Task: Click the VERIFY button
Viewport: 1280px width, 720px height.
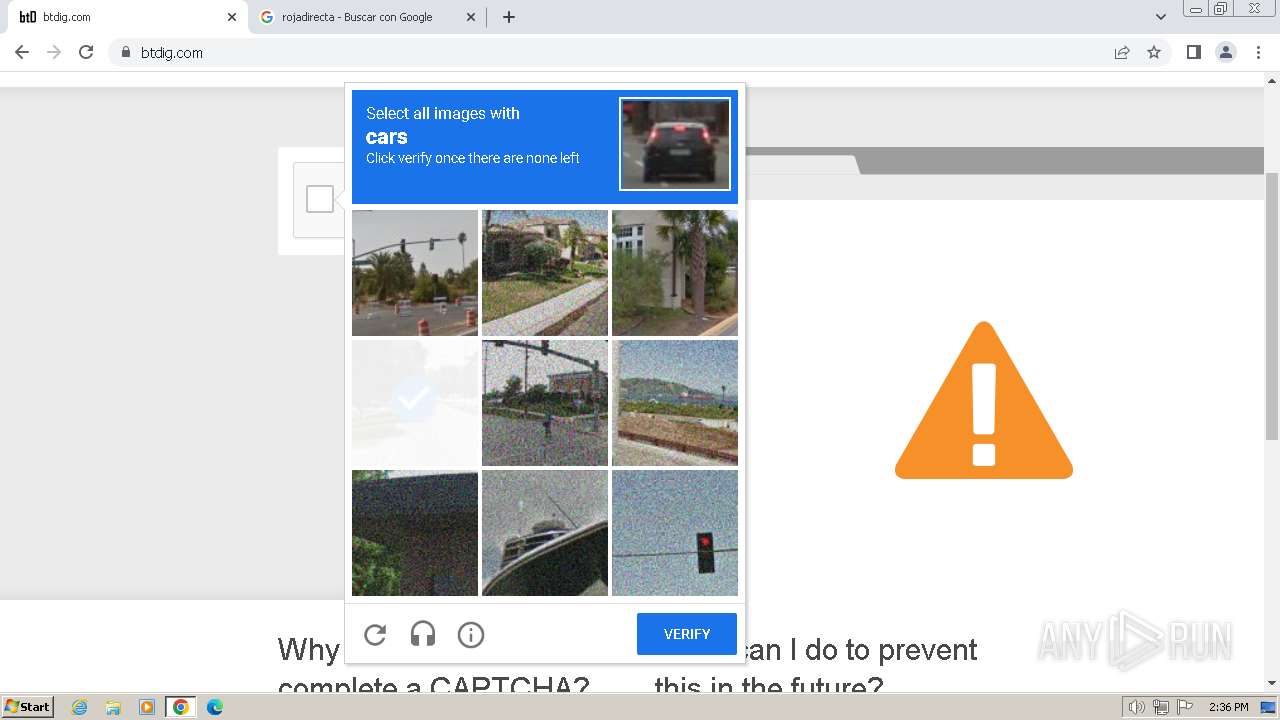Action: click(687, 634)
